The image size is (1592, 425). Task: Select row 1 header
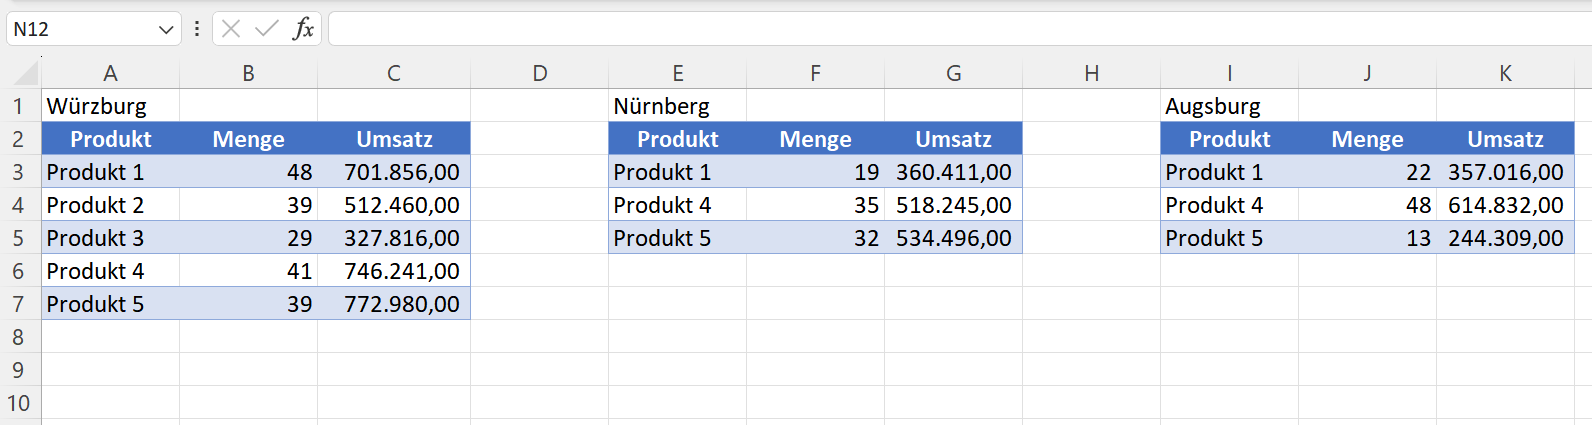[x=20, y=106]
